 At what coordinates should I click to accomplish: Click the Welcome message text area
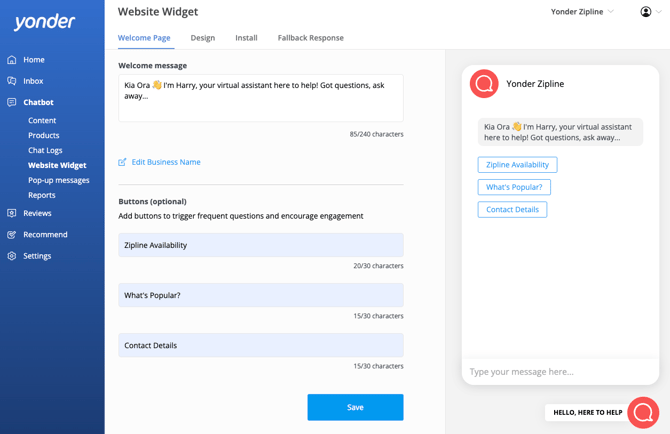(261, 98)
